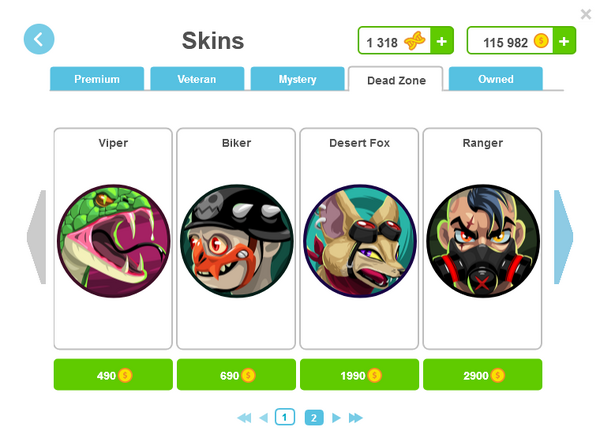Viewport: 600px width, 442px height.
Task: Go back using the blue arrow circle
Action: tap(39, 39)
